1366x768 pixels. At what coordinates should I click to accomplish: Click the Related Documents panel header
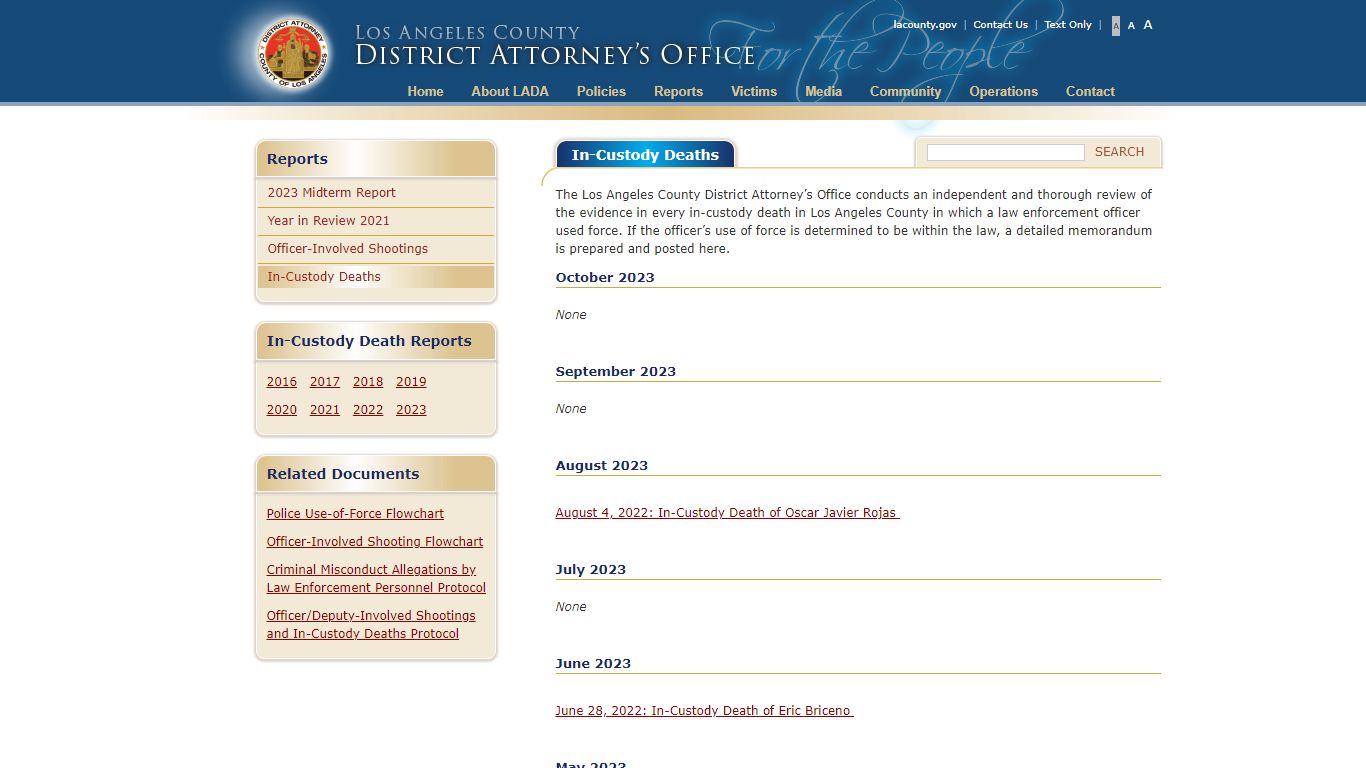coord(376,474)
